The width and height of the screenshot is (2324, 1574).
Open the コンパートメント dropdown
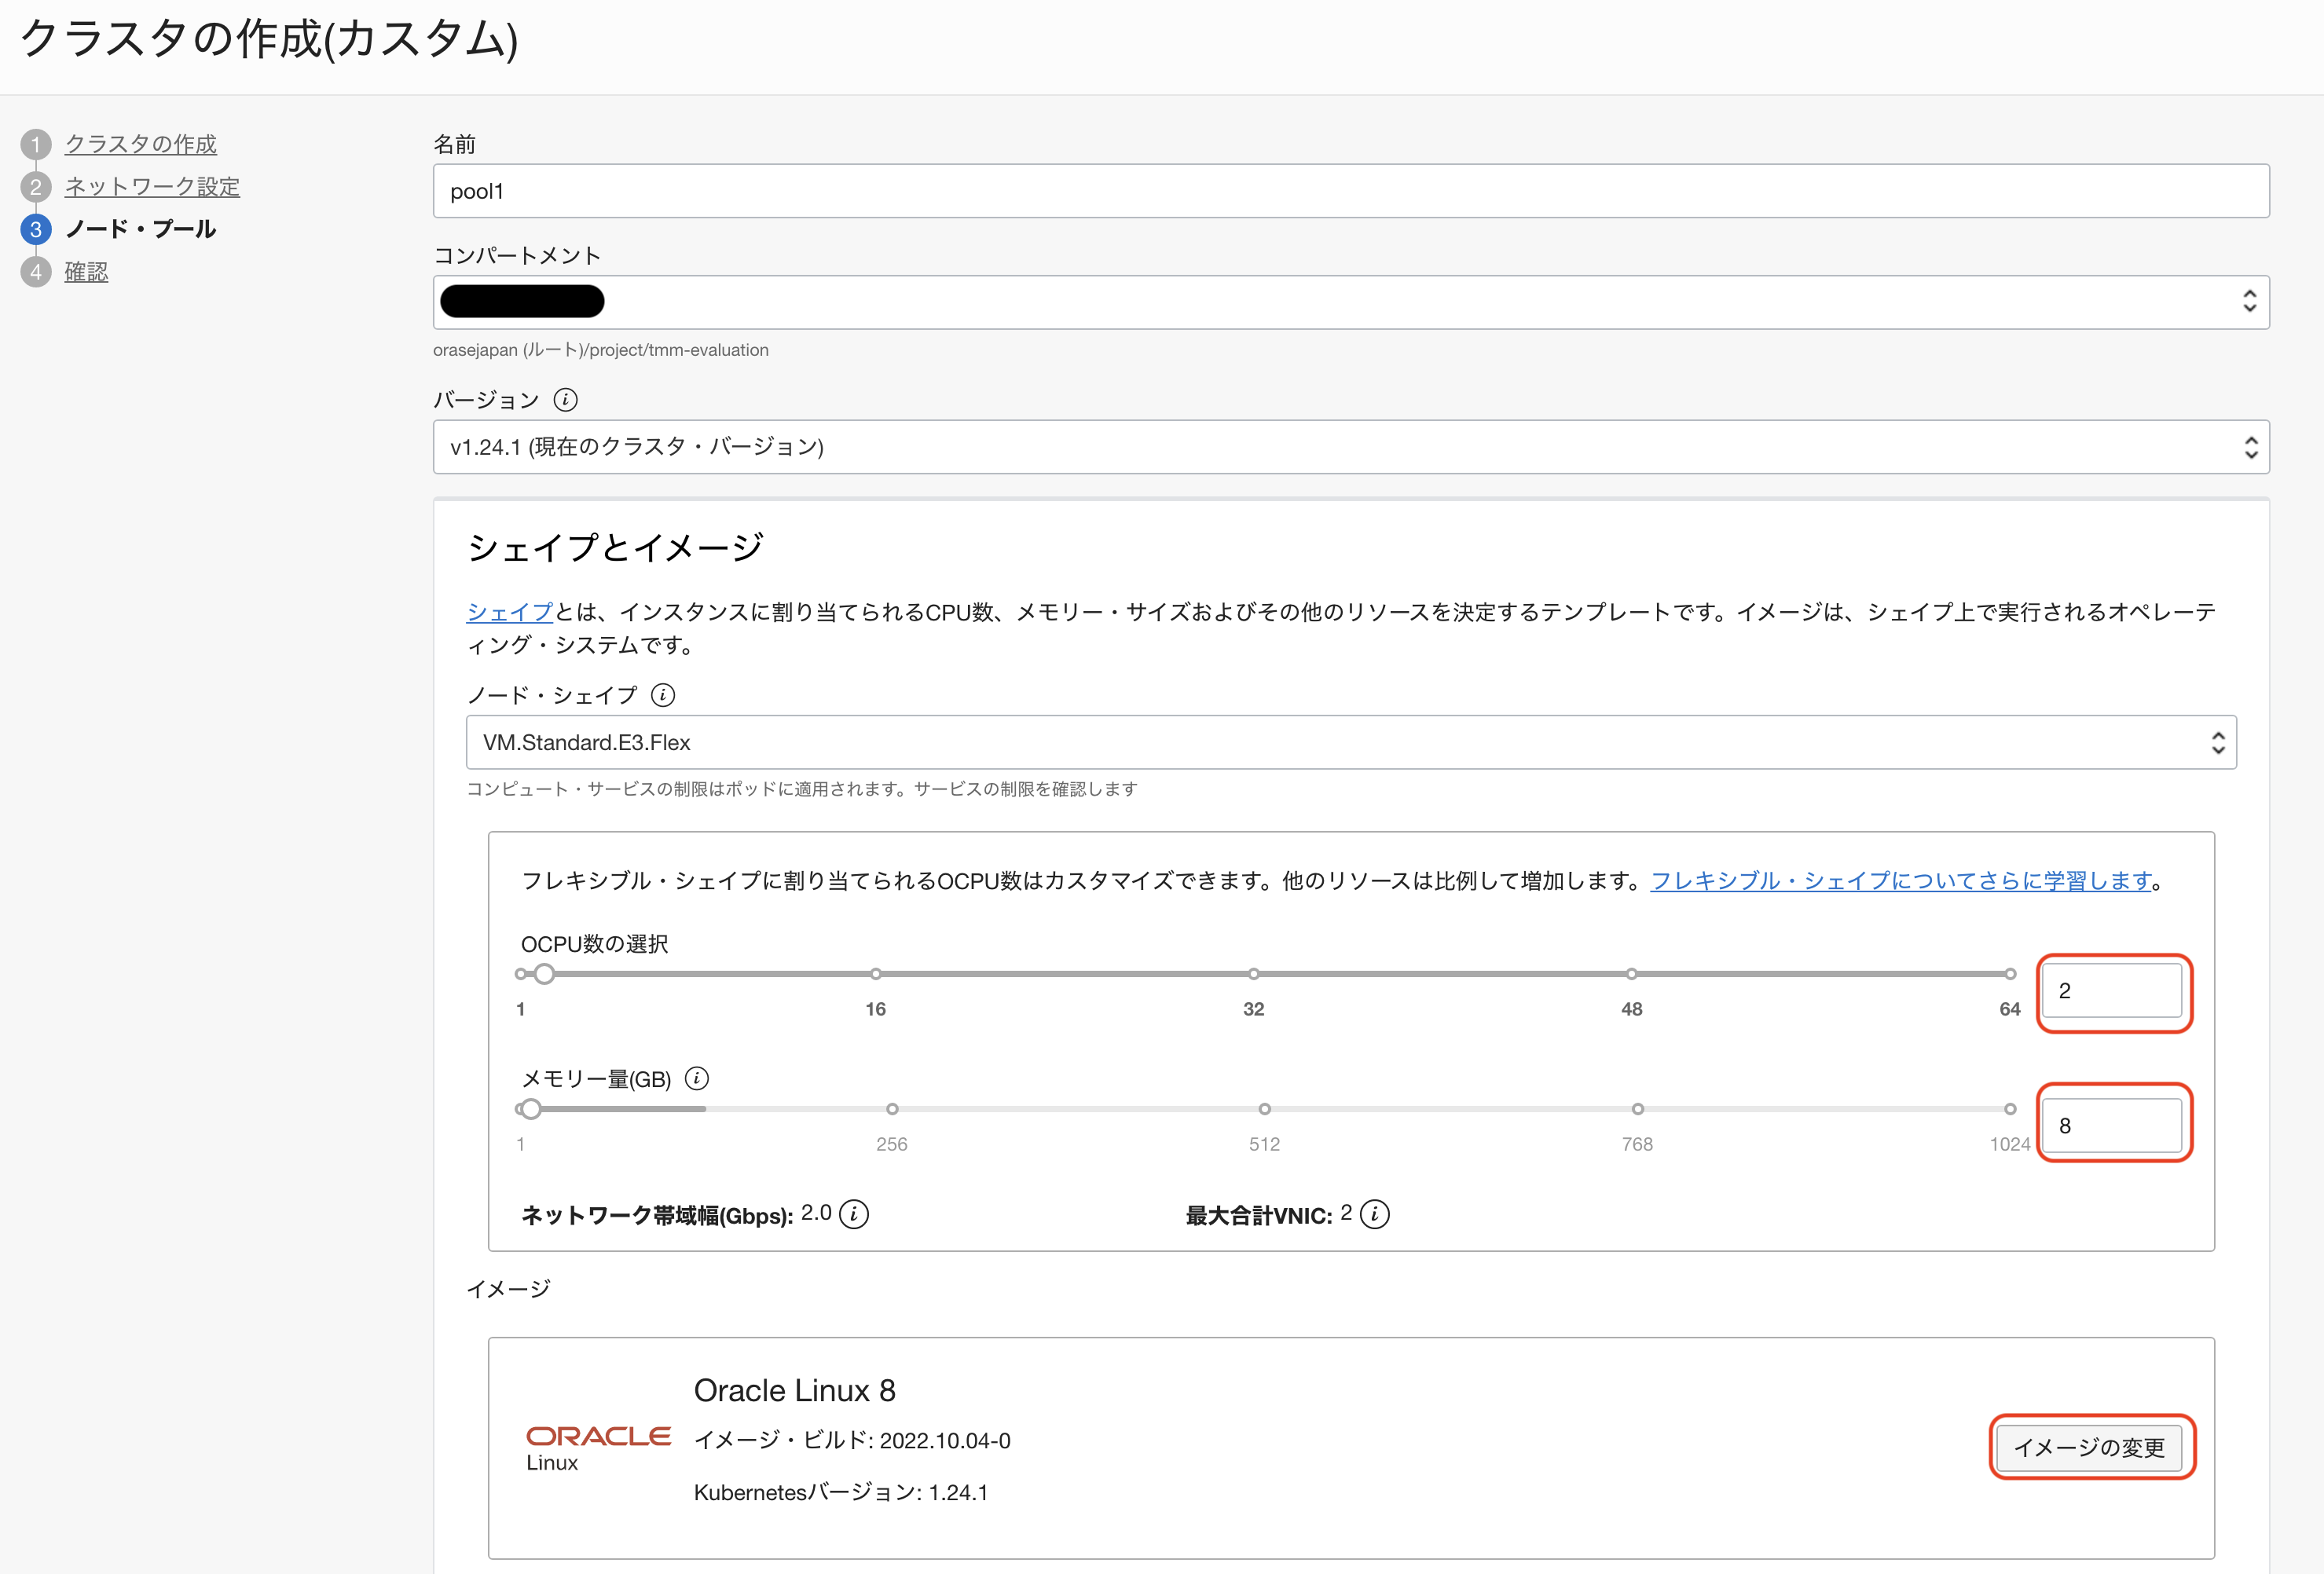1350,302
